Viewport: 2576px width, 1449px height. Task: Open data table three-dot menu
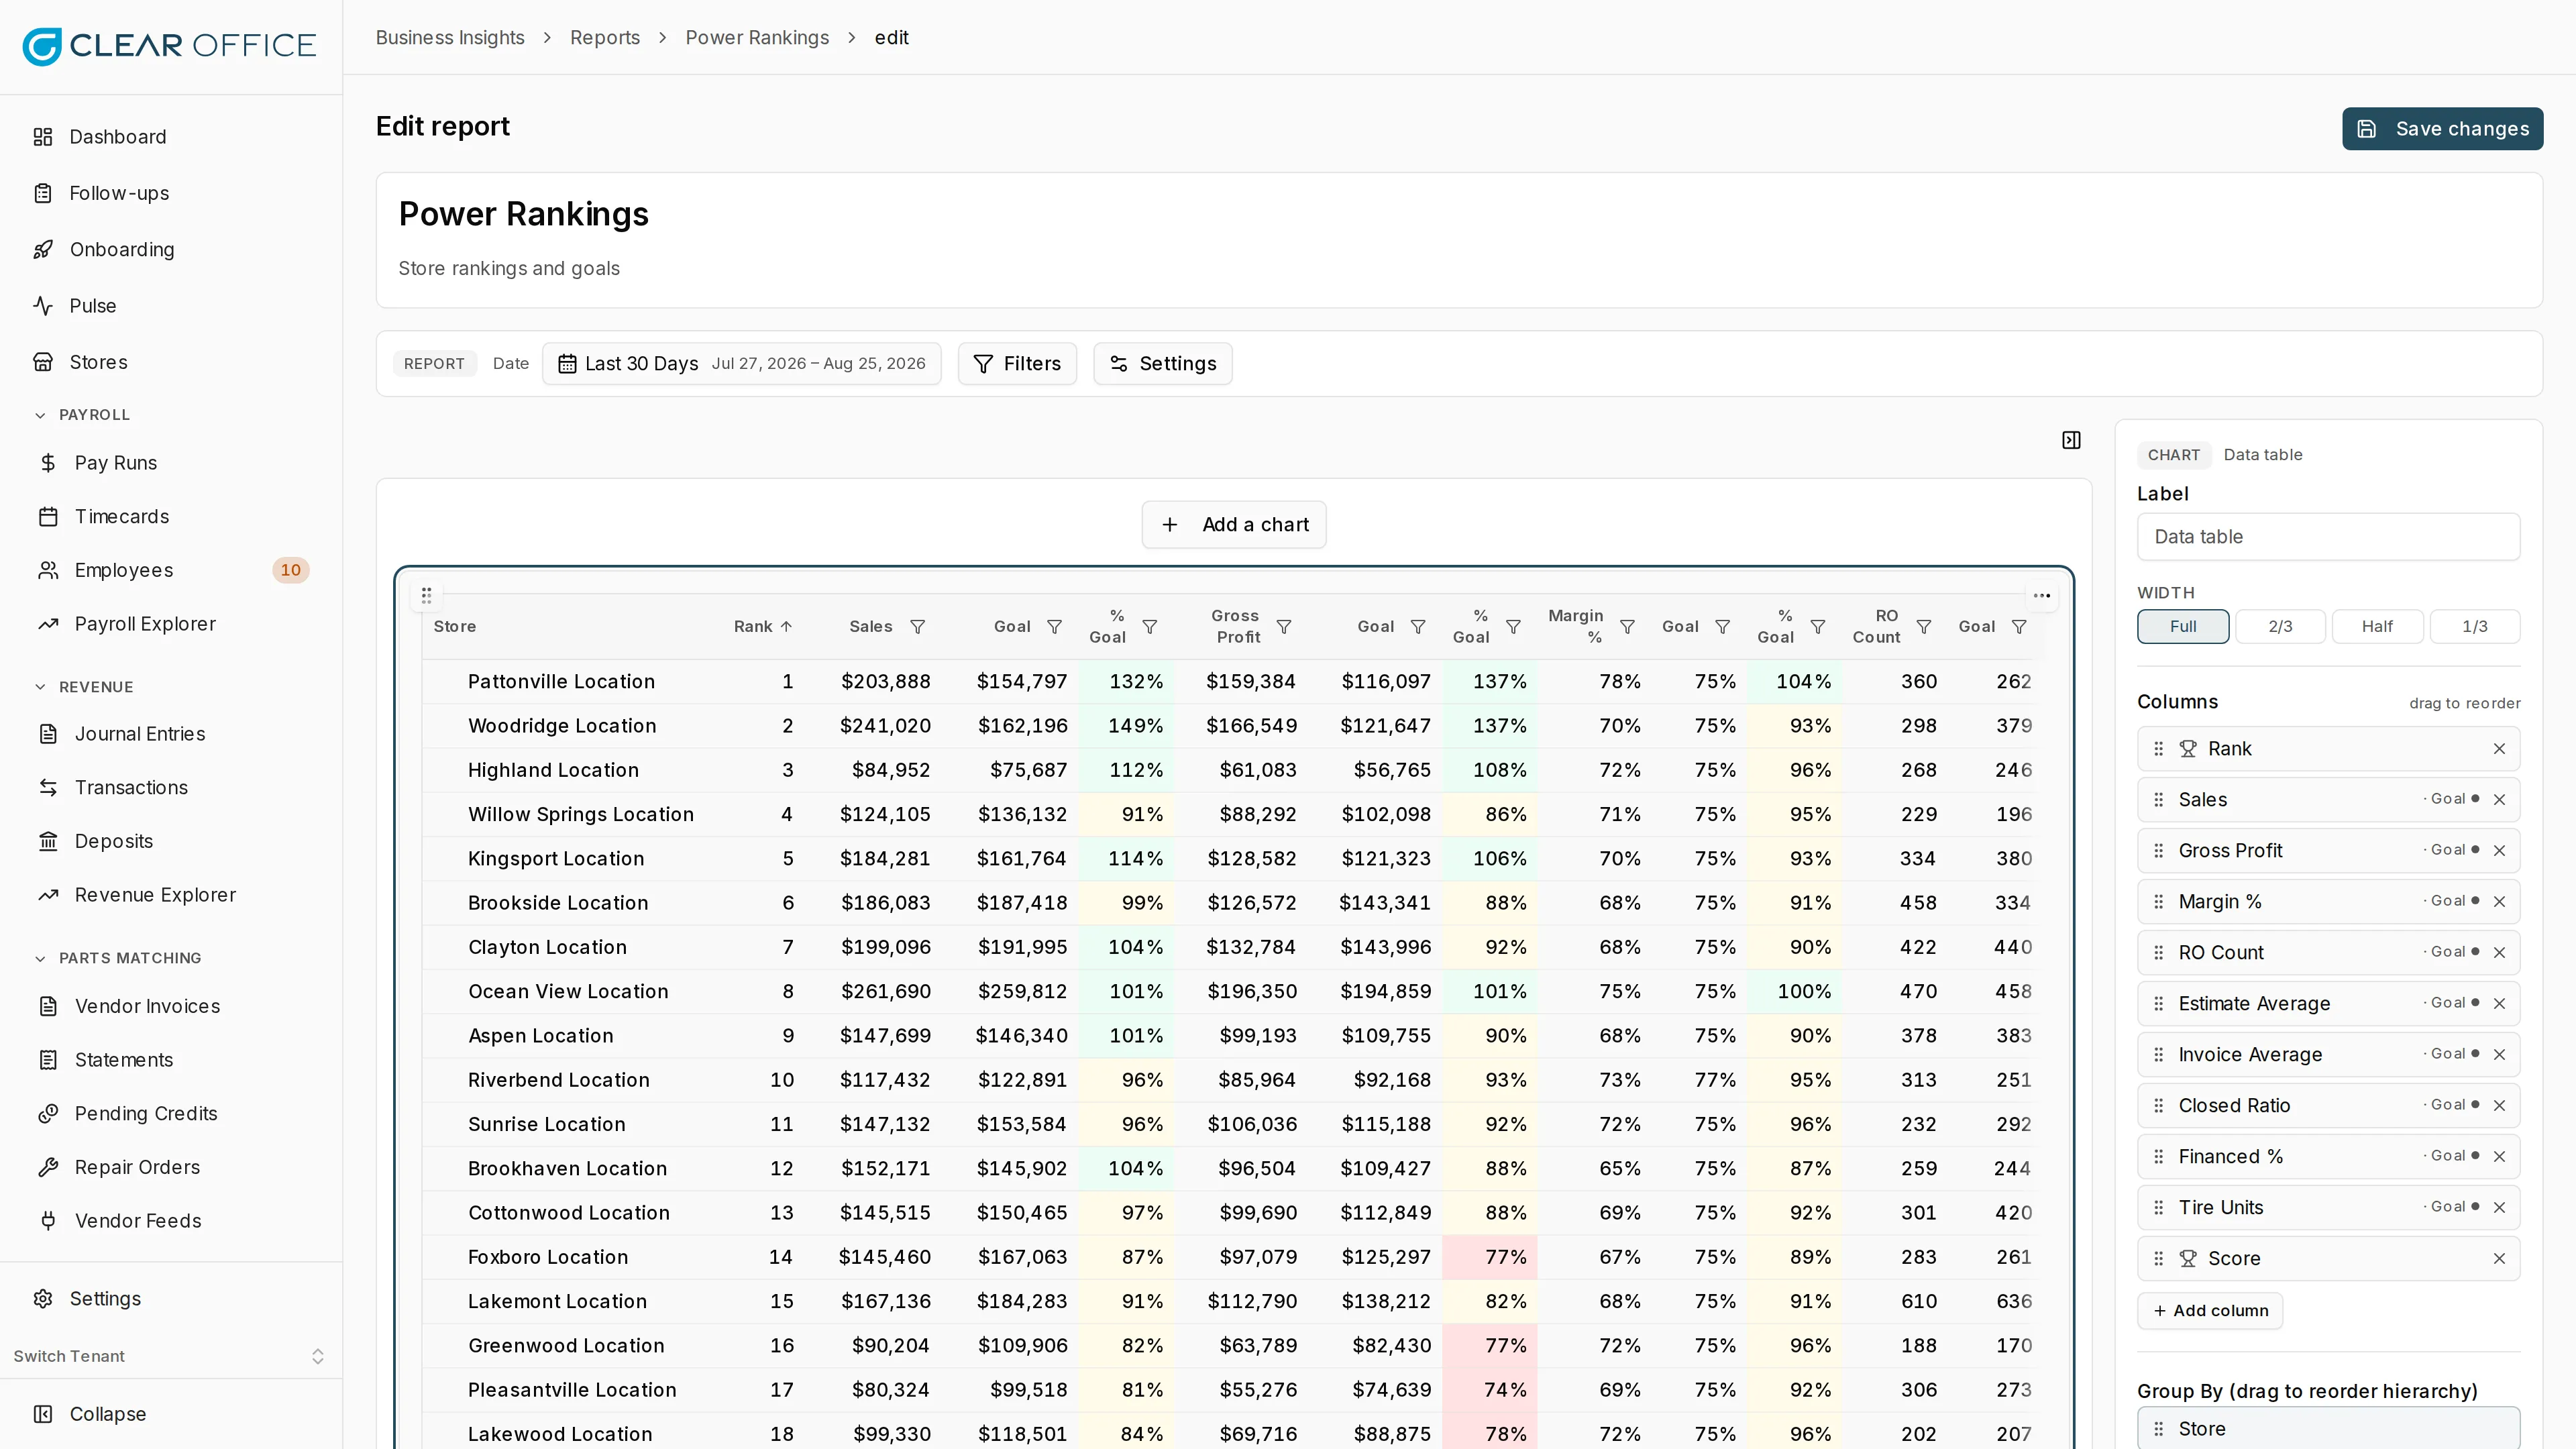point(2042,596)
